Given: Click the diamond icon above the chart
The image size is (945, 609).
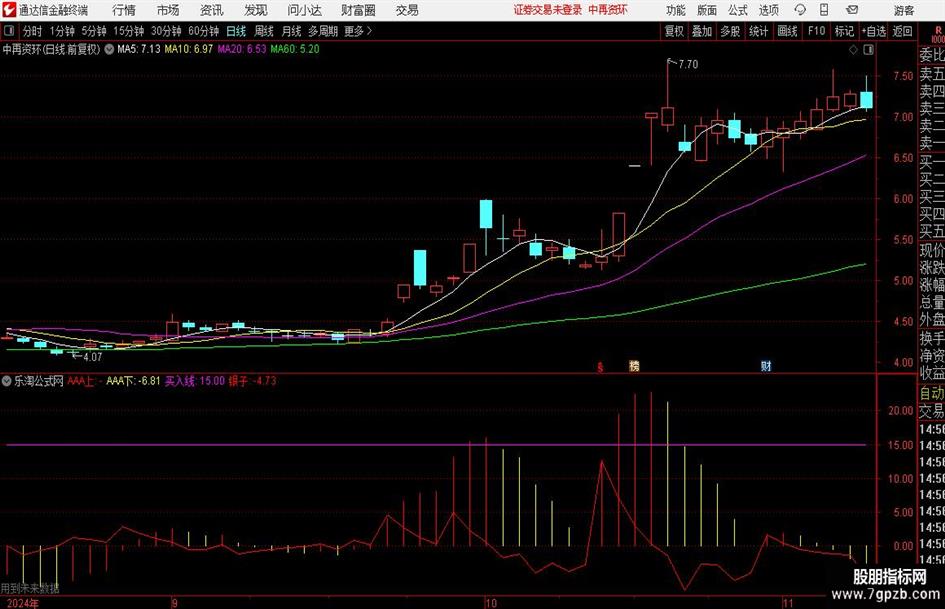Looking at the screenshot, I should [x=853, y=50].
